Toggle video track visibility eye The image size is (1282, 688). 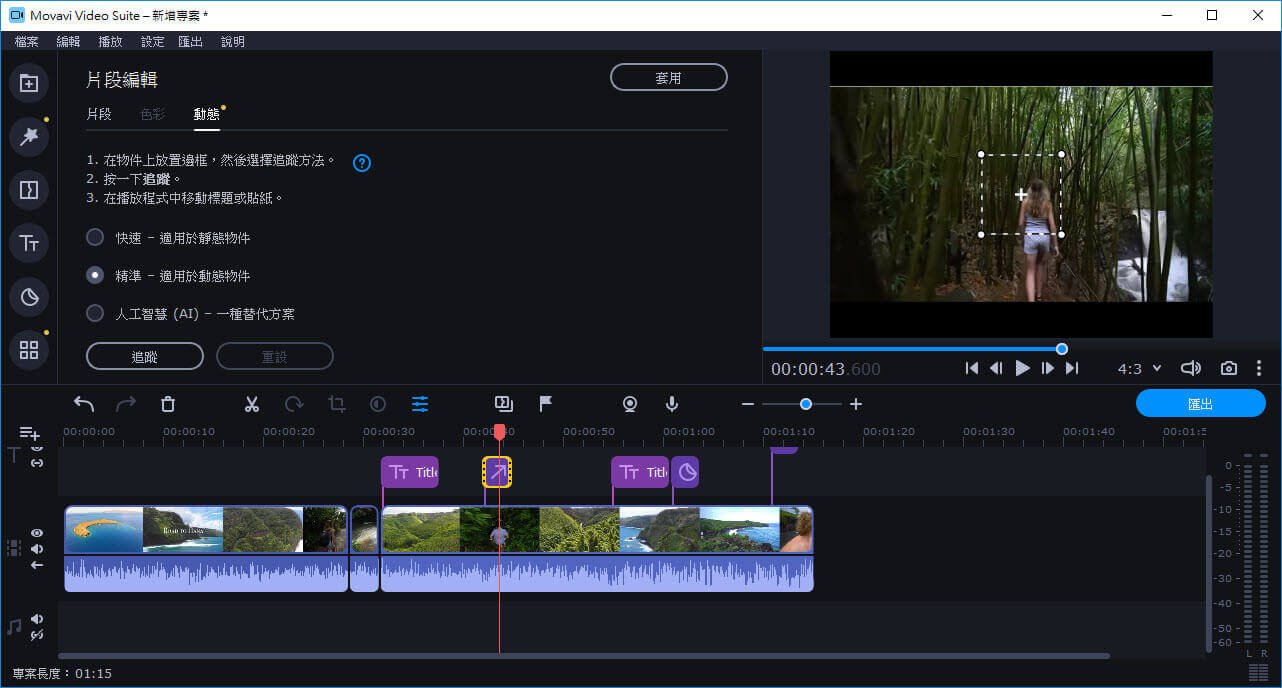37,533
